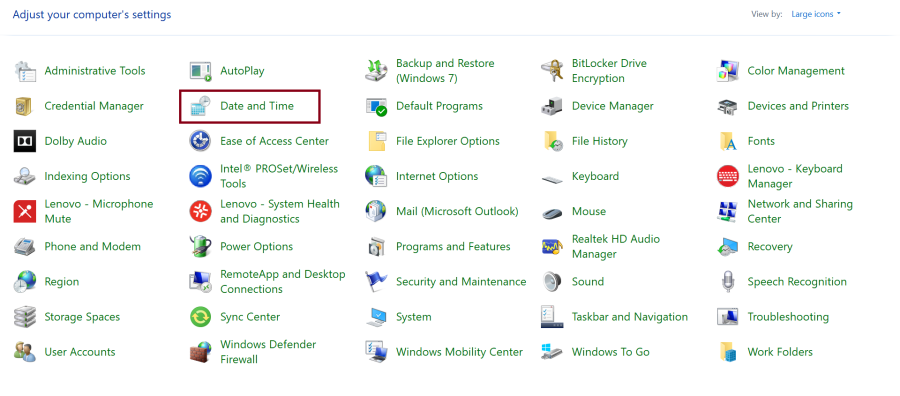This screenshot has height=396, width=900.
Task: Open Network and Sharing Center icon
Action: coord(728,211)
